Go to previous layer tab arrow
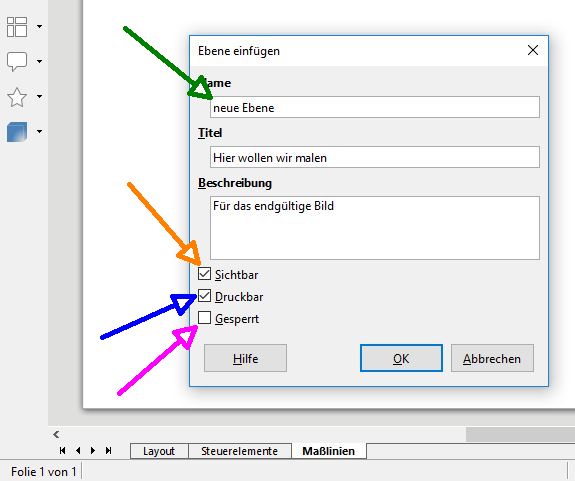The image size is (575, 481). [x=78, y=450]
